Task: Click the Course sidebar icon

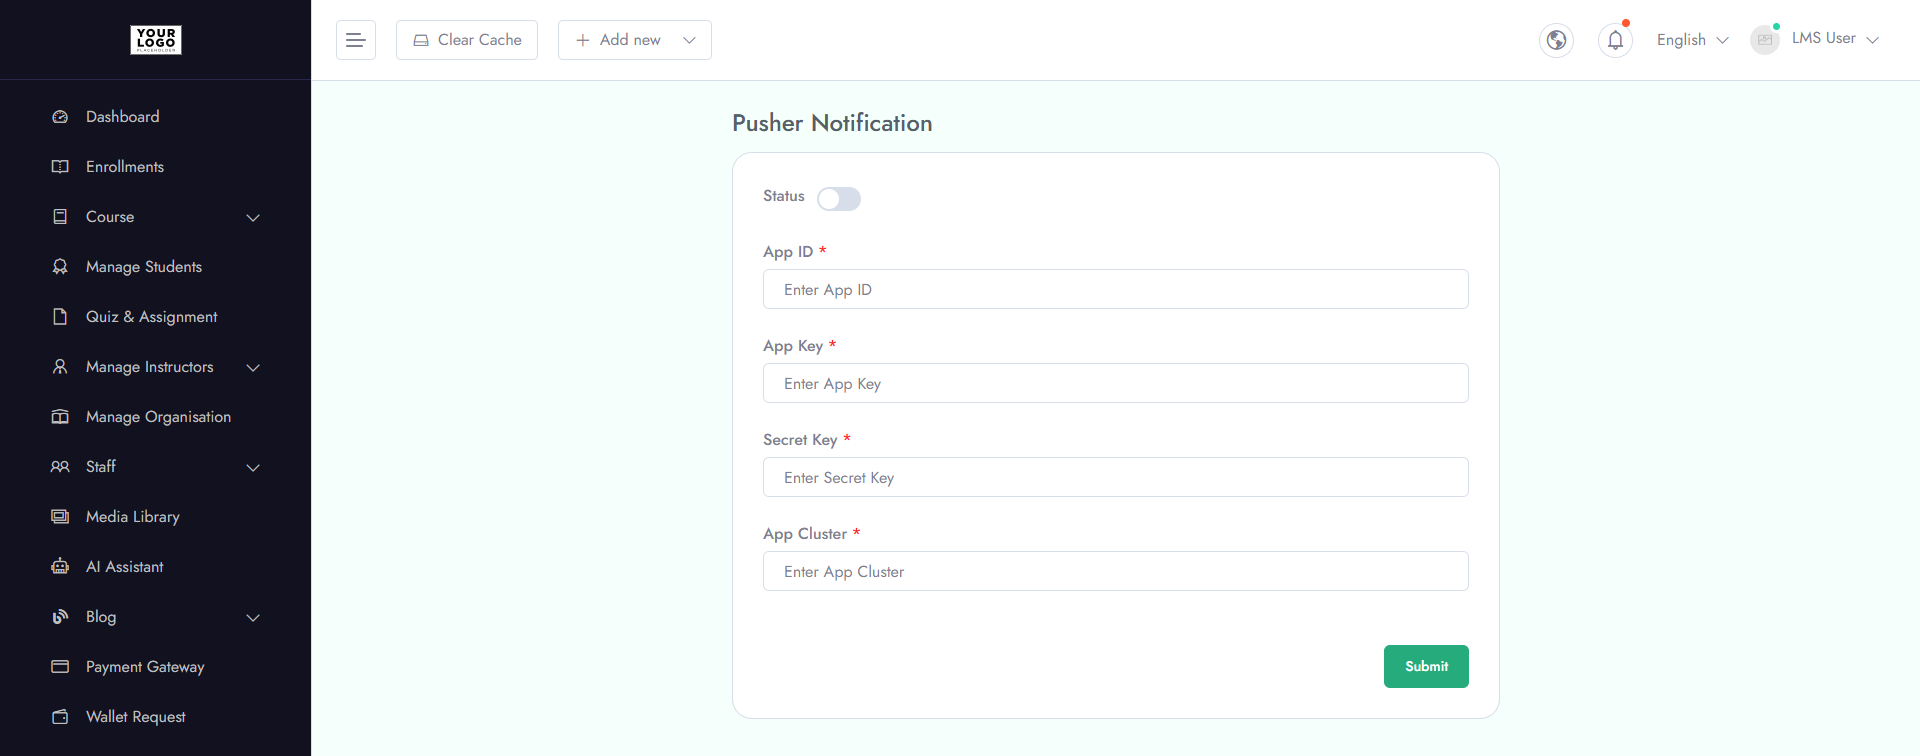Action: (x=60, y=217)
